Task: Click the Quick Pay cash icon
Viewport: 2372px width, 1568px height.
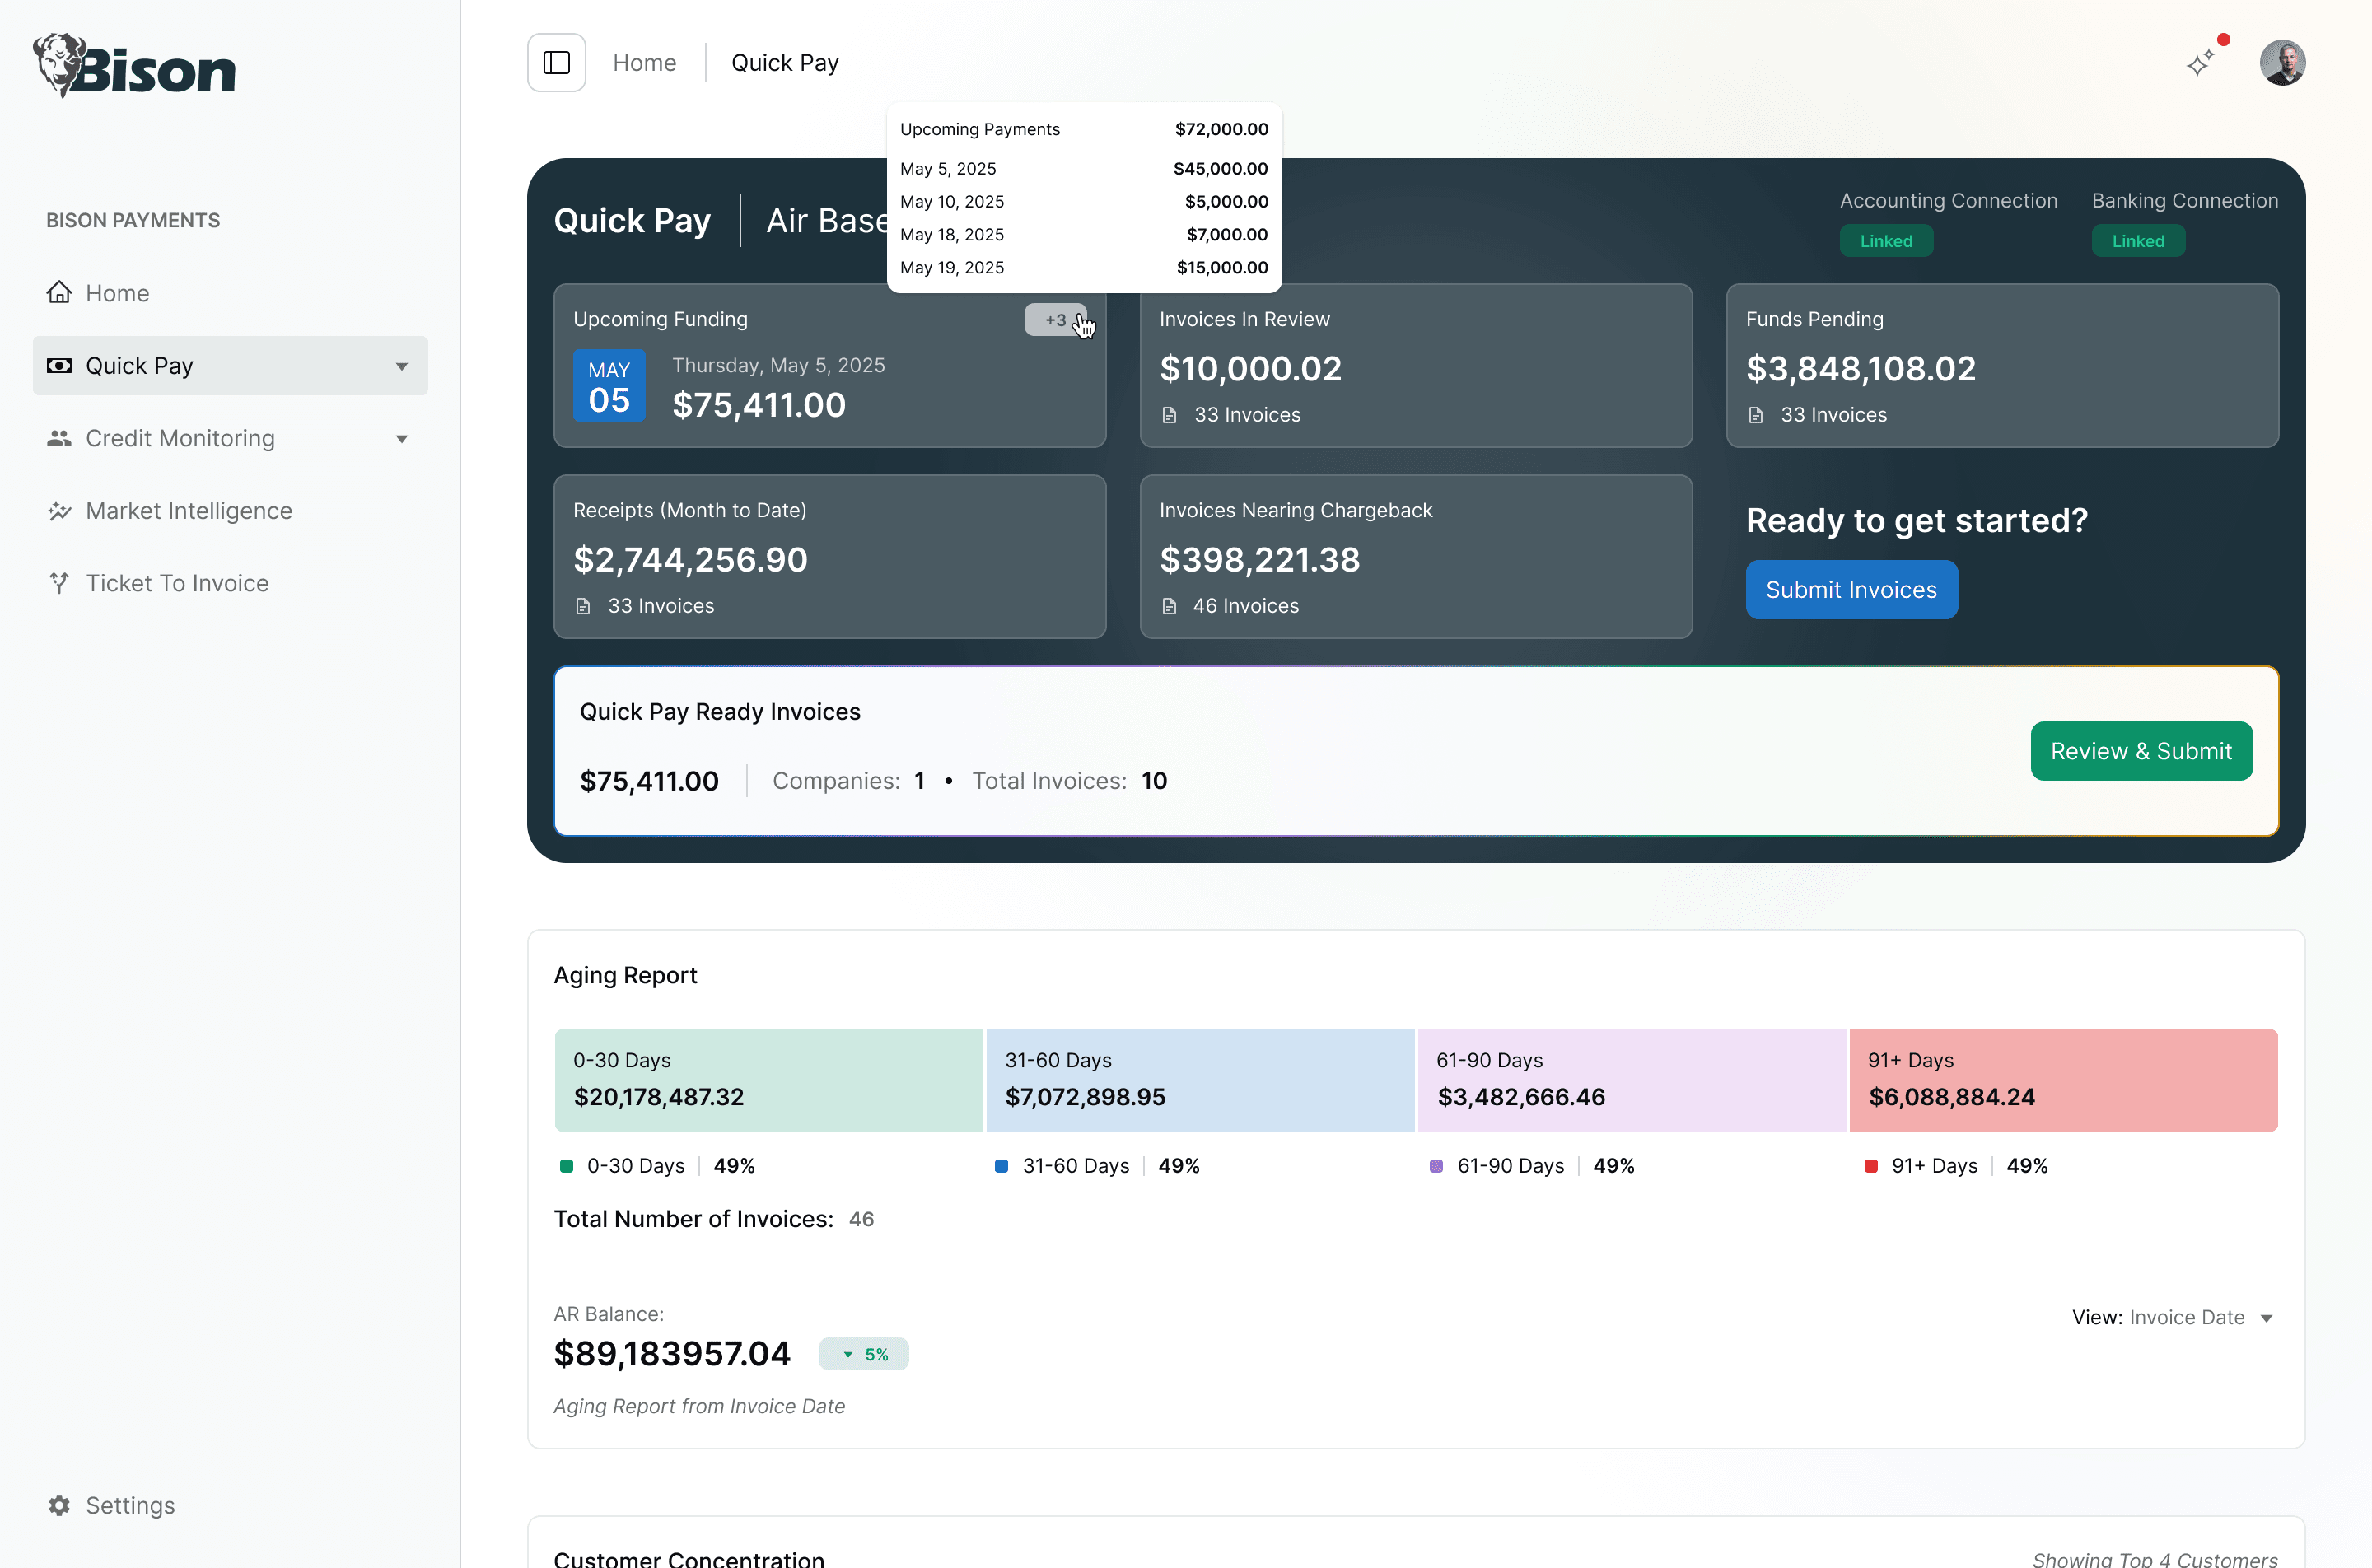Action: [x=59, y=365]
